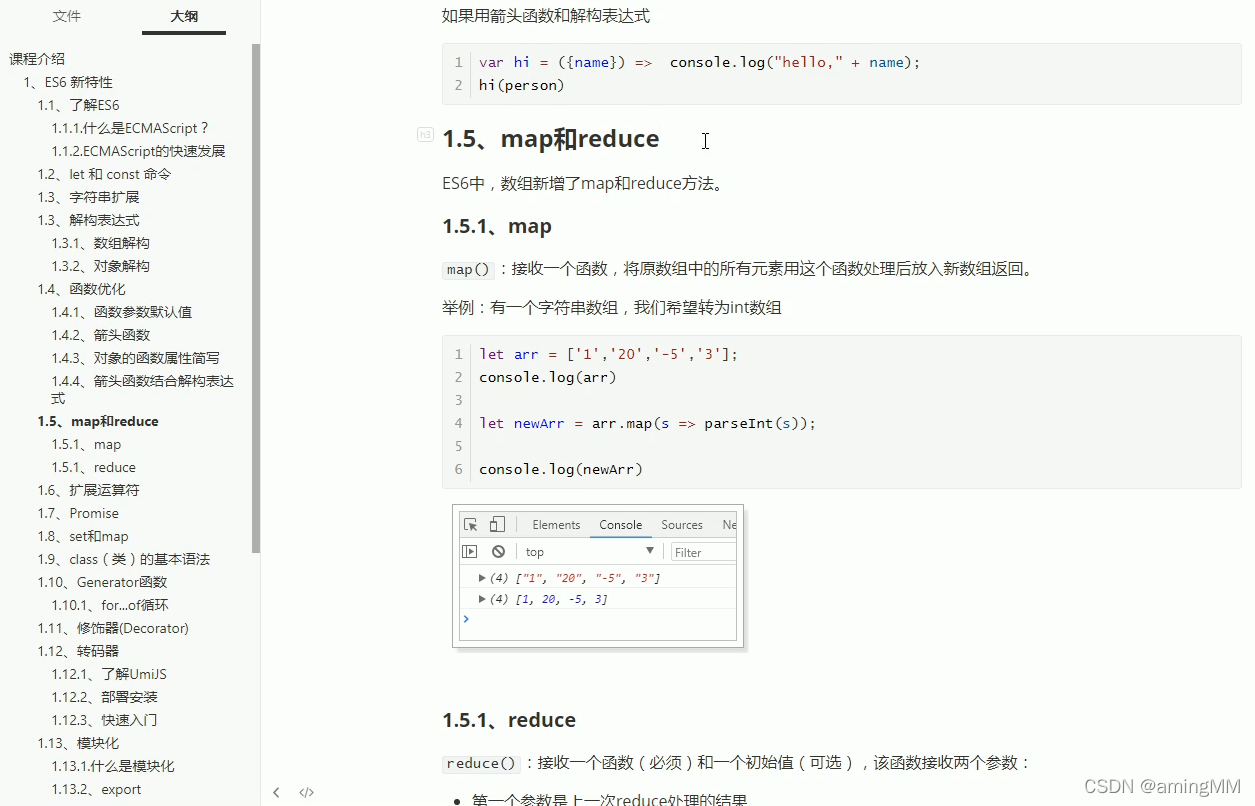Open 1.4.3、对象的函数属性简写 outline entry

coord(136,358)
